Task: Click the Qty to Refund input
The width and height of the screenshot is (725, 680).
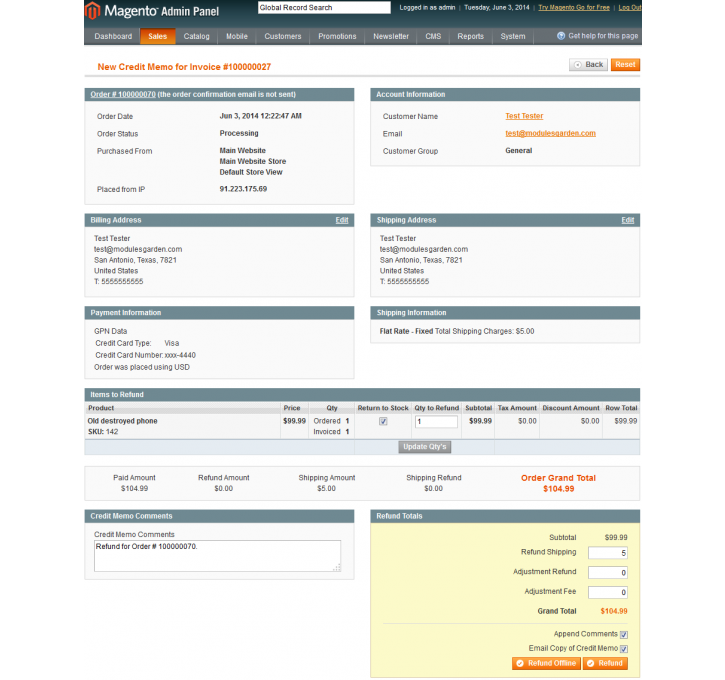Action: pos(436,422)
